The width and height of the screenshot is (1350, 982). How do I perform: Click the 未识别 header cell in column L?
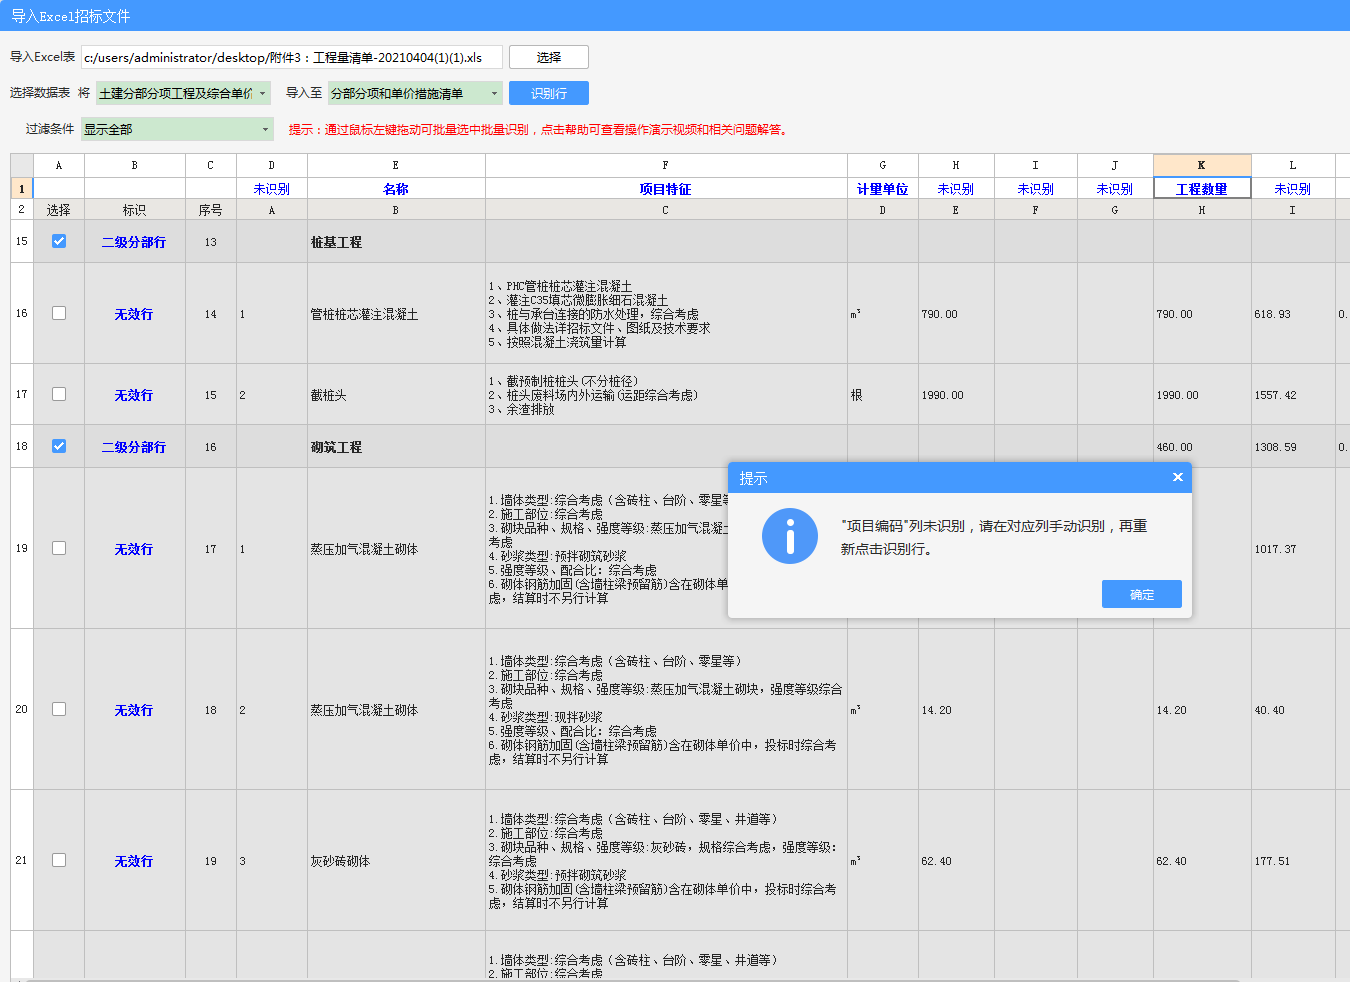coord(1293,188)
